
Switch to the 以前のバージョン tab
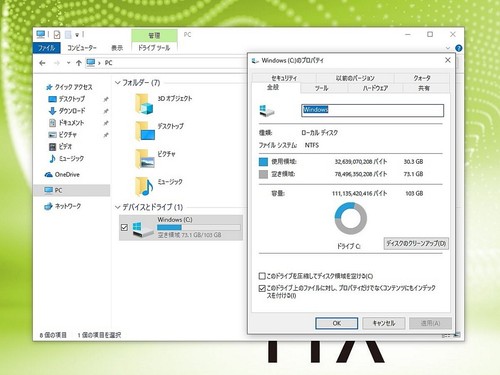tap(355, 78)
